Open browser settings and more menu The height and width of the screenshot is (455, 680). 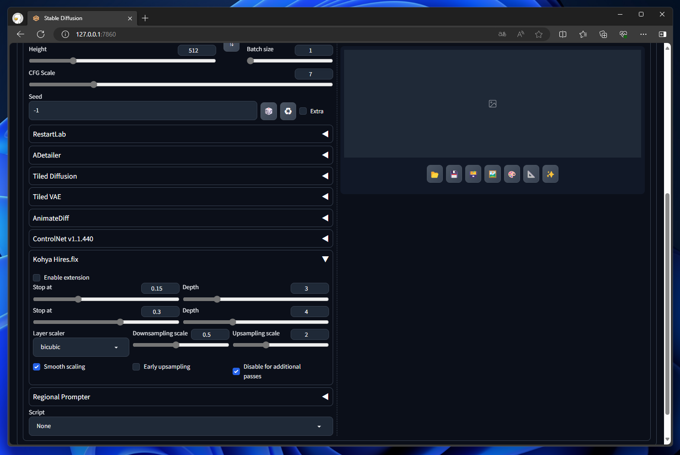(643, 34)
